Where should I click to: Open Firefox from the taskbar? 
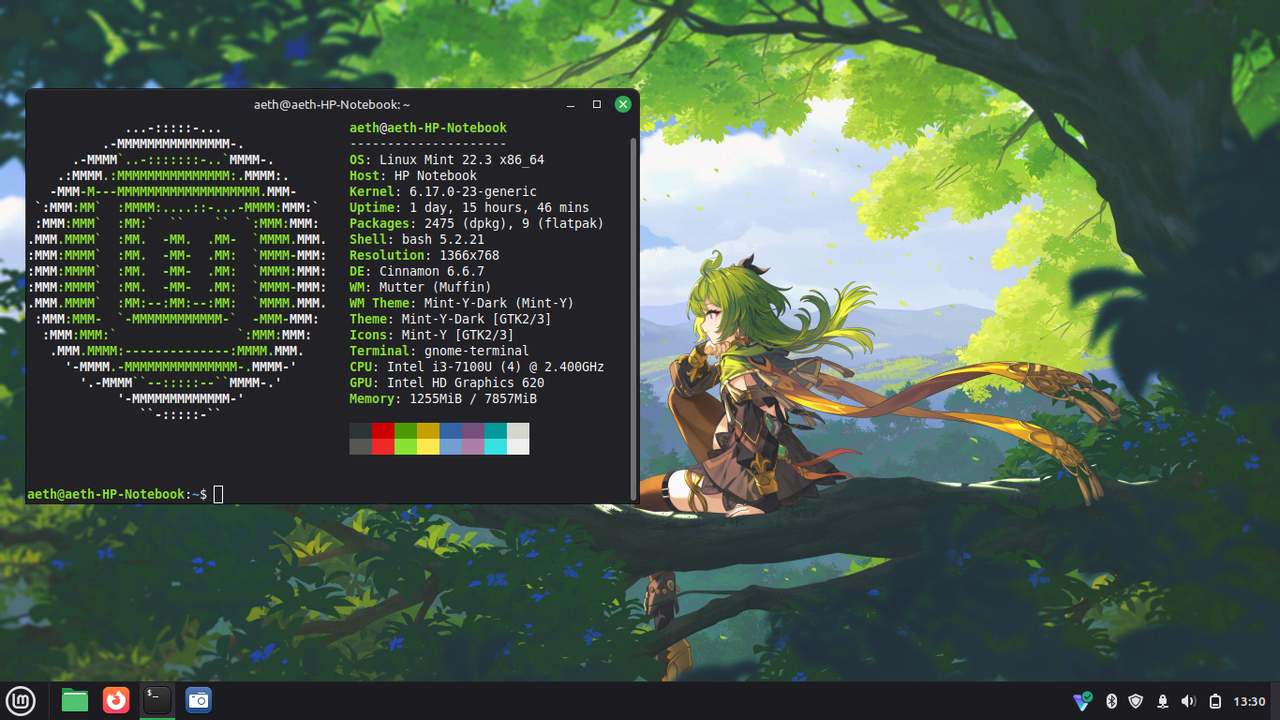[116, 700]
